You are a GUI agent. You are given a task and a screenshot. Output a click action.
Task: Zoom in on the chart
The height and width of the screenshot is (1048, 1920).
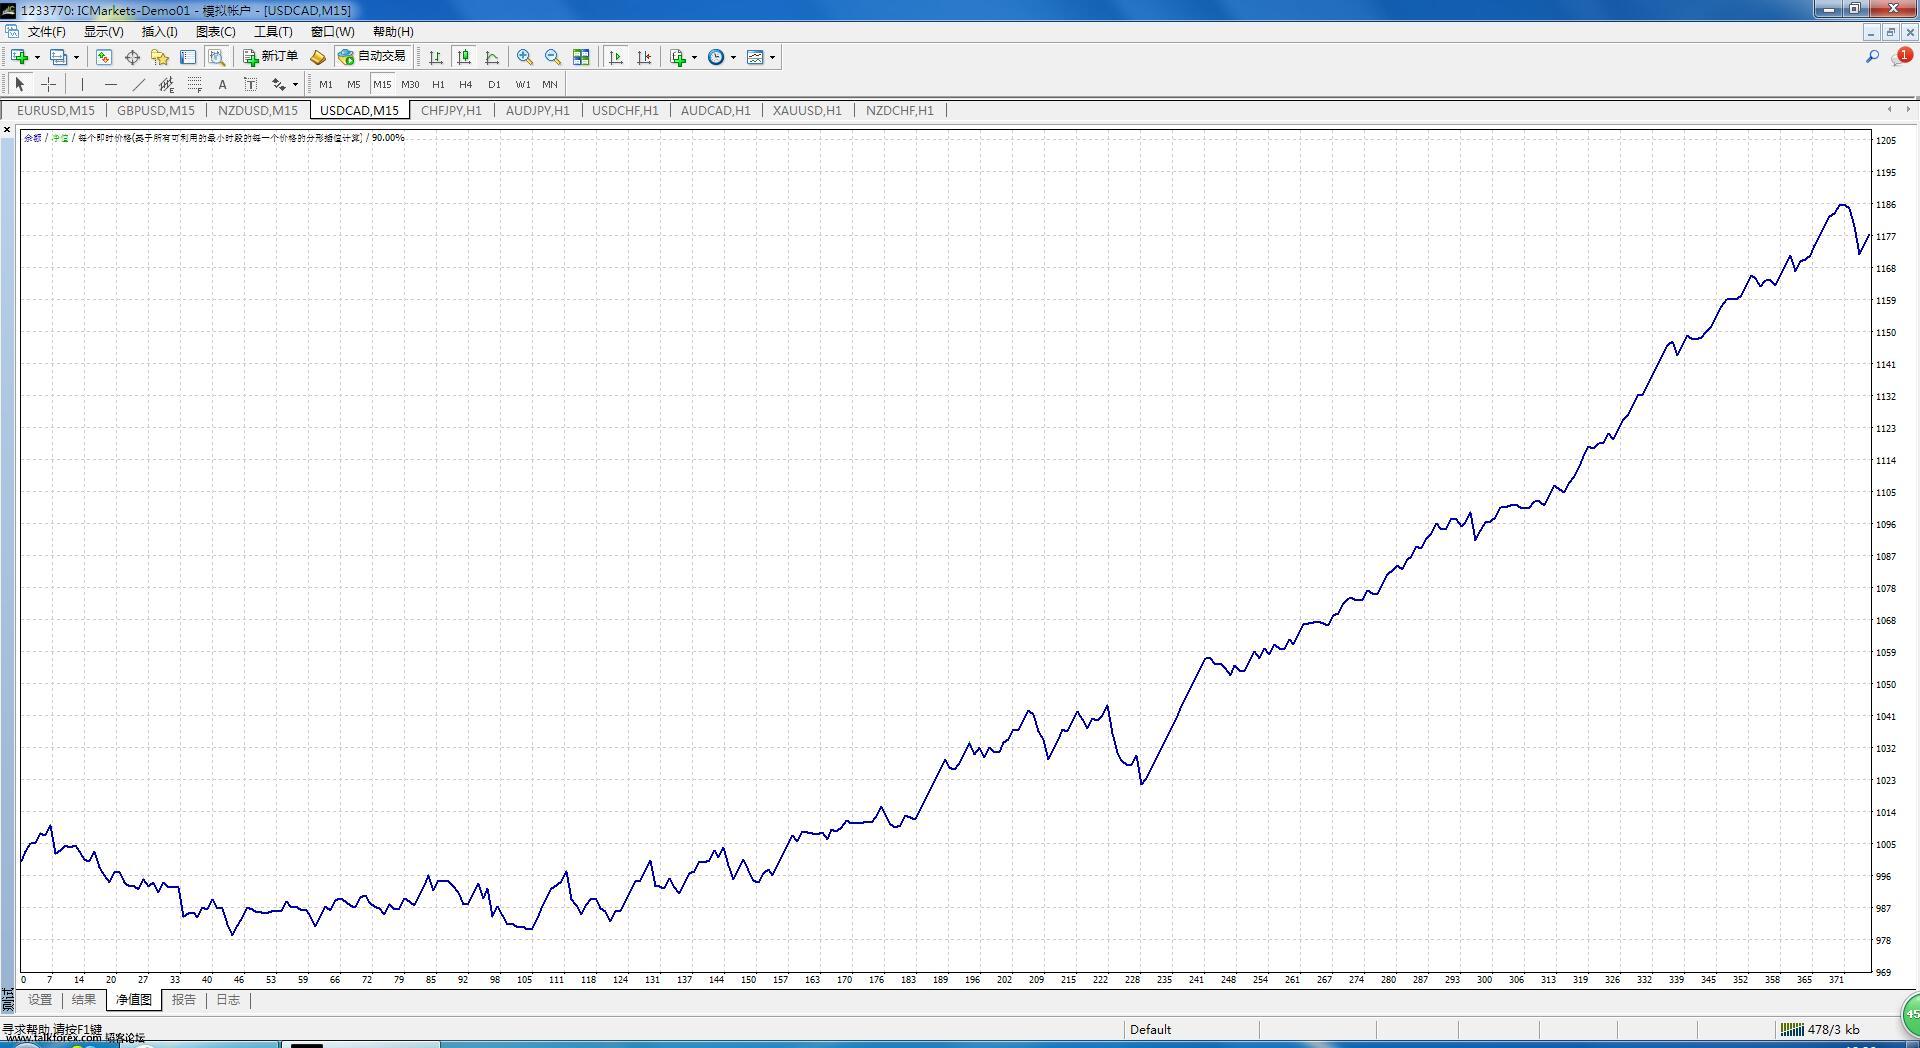pyautogui.click(x=525, y=57)
